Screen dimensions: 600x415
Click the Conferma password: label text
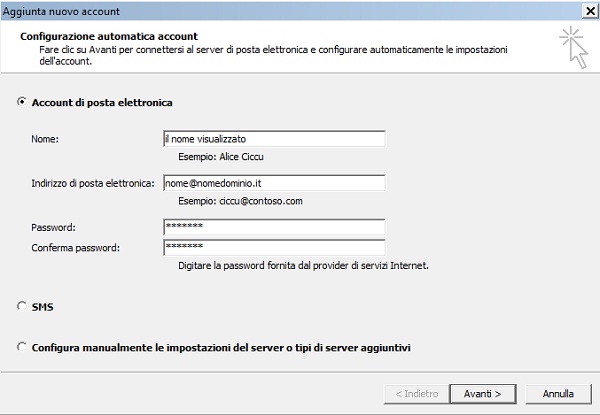(x=75, y=248)
